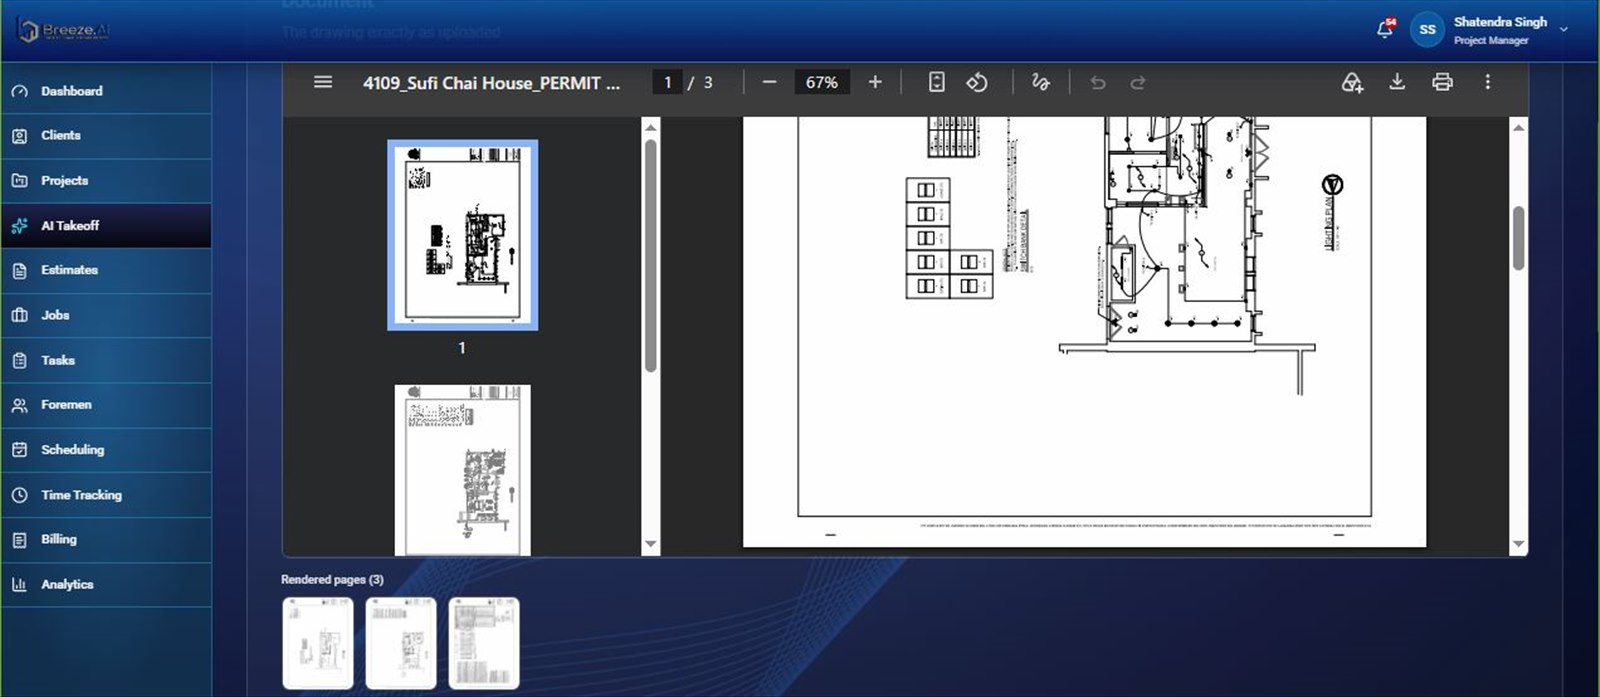
Task: Click the document view scroll up arrow
Action: tap(1518, 127)
